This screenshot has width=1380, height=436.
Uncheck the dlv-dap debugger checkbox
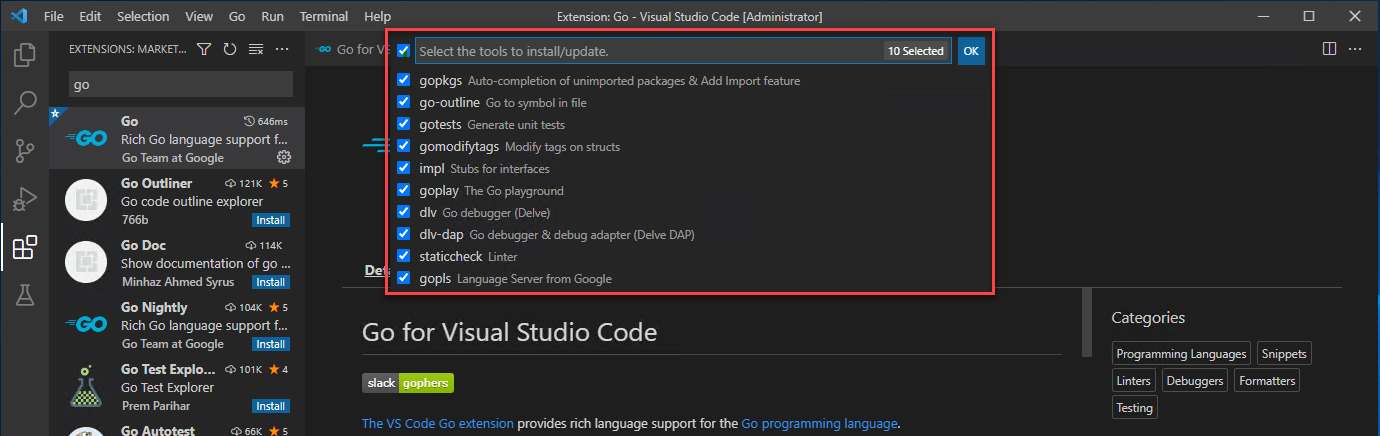pos(404,234)
